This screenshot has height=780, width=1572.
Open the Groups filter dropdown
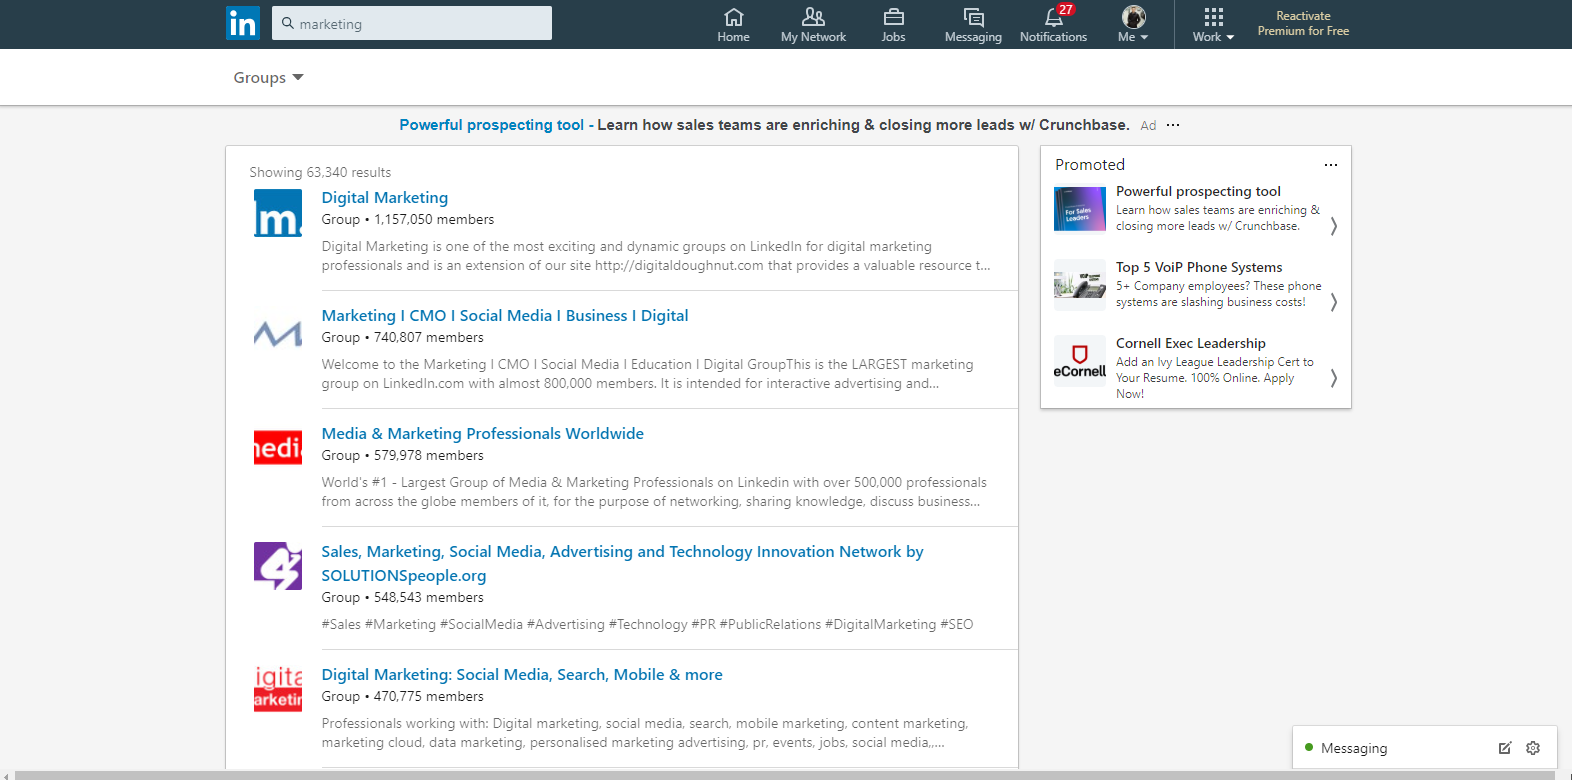point(268,77)
